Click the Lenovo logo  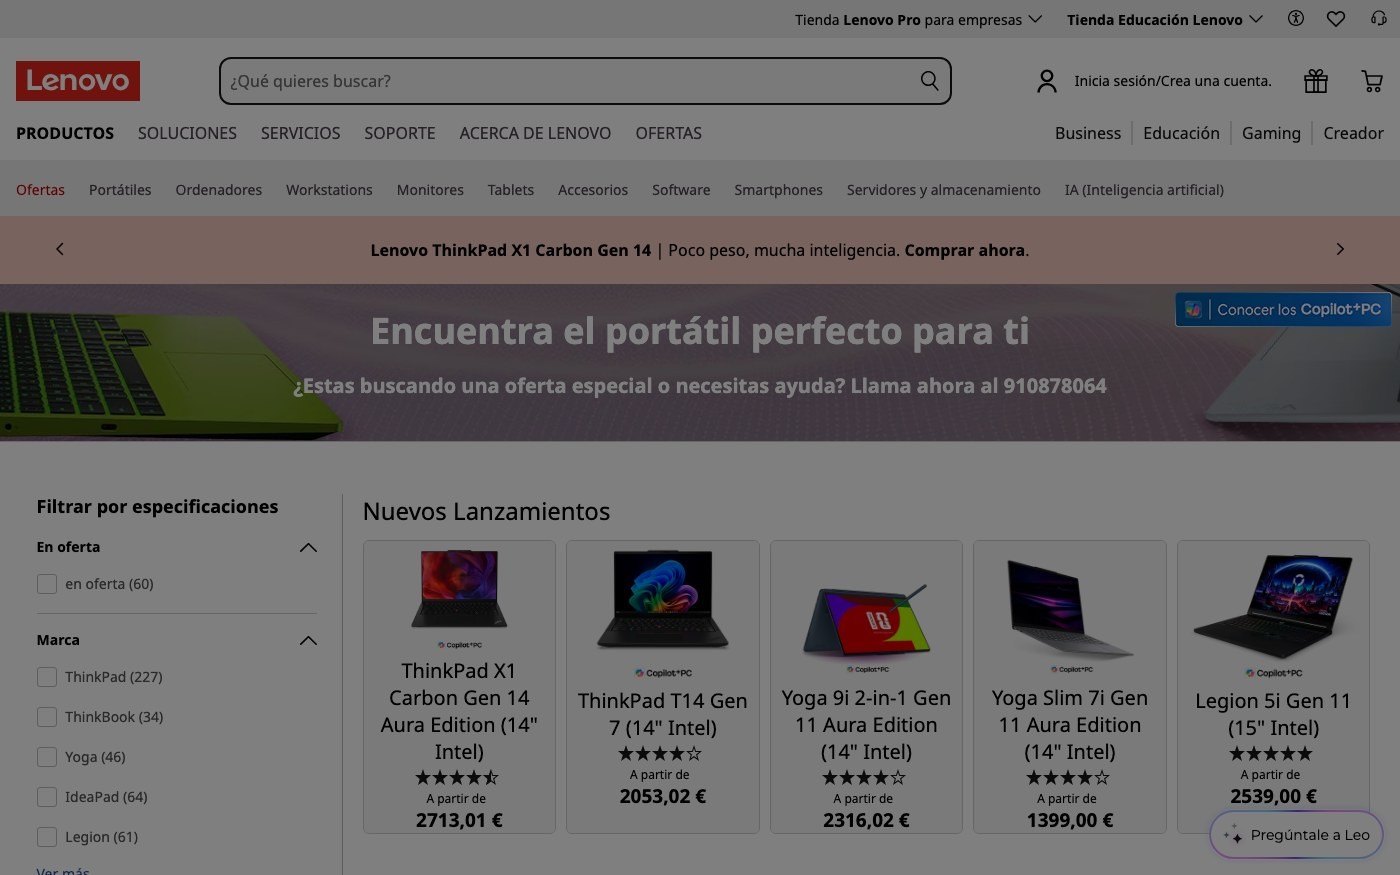point(78,81)
